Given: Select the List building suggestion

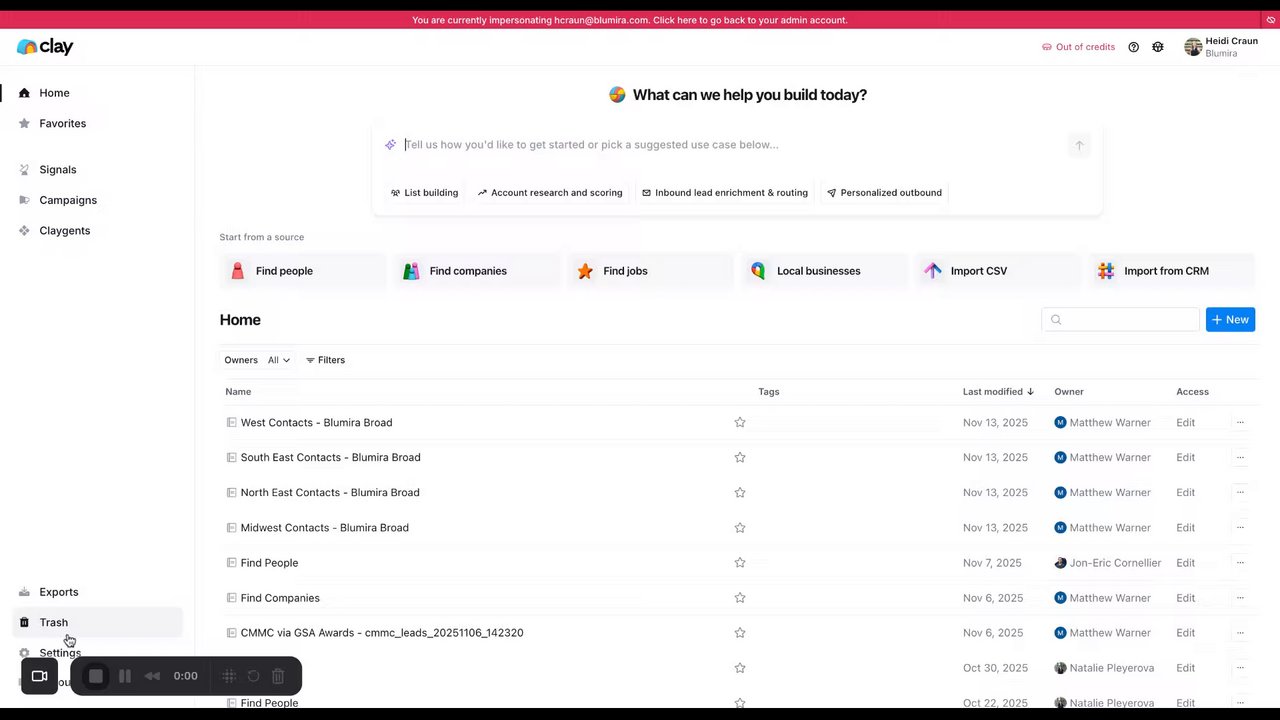Looking at the screenshot, I should point(424,193).
